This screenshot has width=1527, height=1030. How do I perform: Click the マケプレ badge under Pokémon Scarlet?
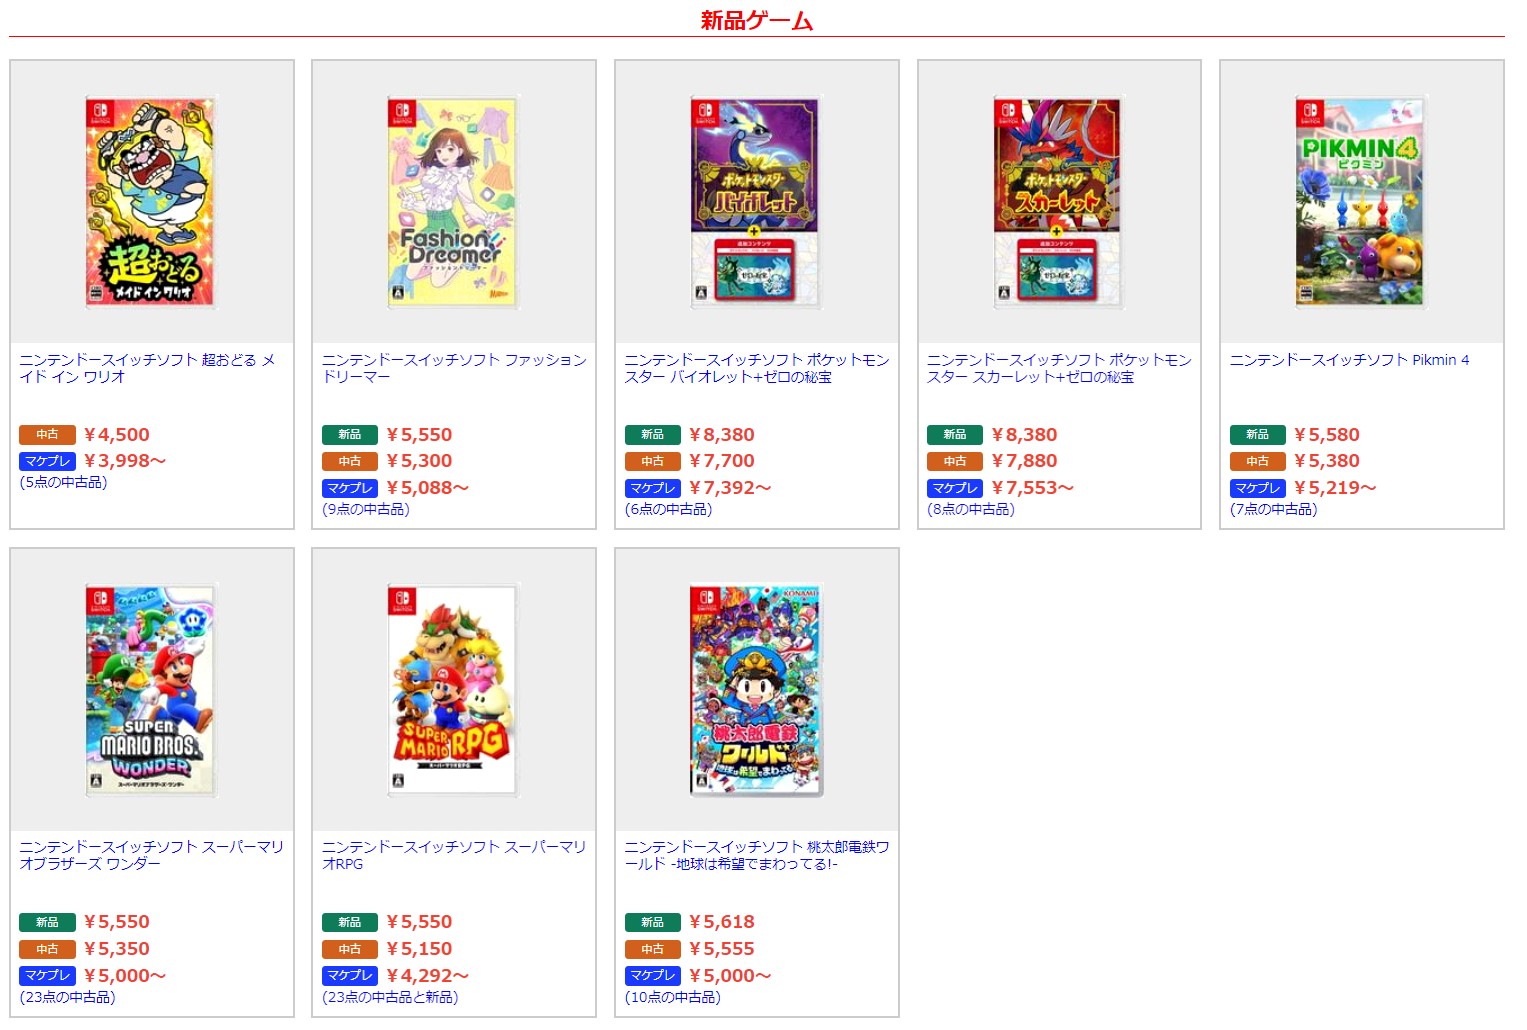pyautogui.click(x=955, y=488)
